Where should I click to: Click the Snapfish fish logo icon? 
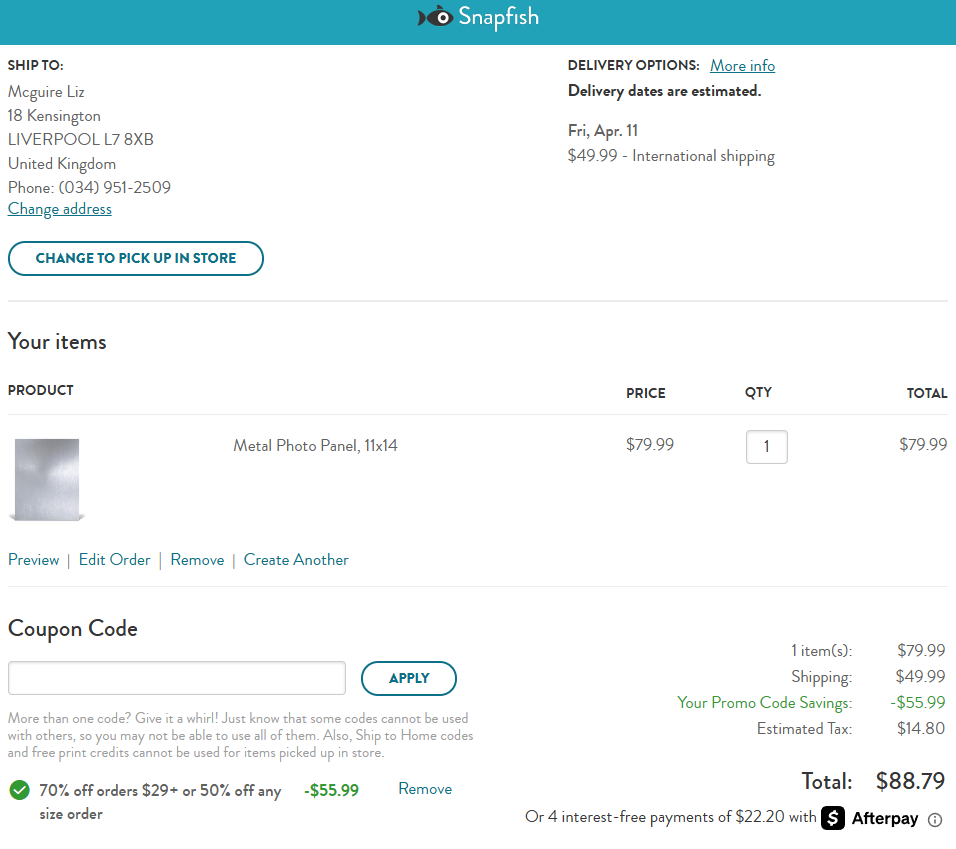(x=435, y=17)
